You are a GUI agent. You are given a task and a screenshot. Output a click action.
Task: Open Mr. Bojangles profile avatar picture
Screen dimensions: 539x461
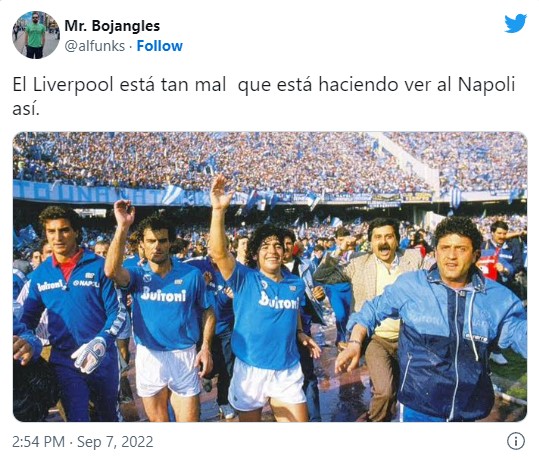tap(36, 35)
